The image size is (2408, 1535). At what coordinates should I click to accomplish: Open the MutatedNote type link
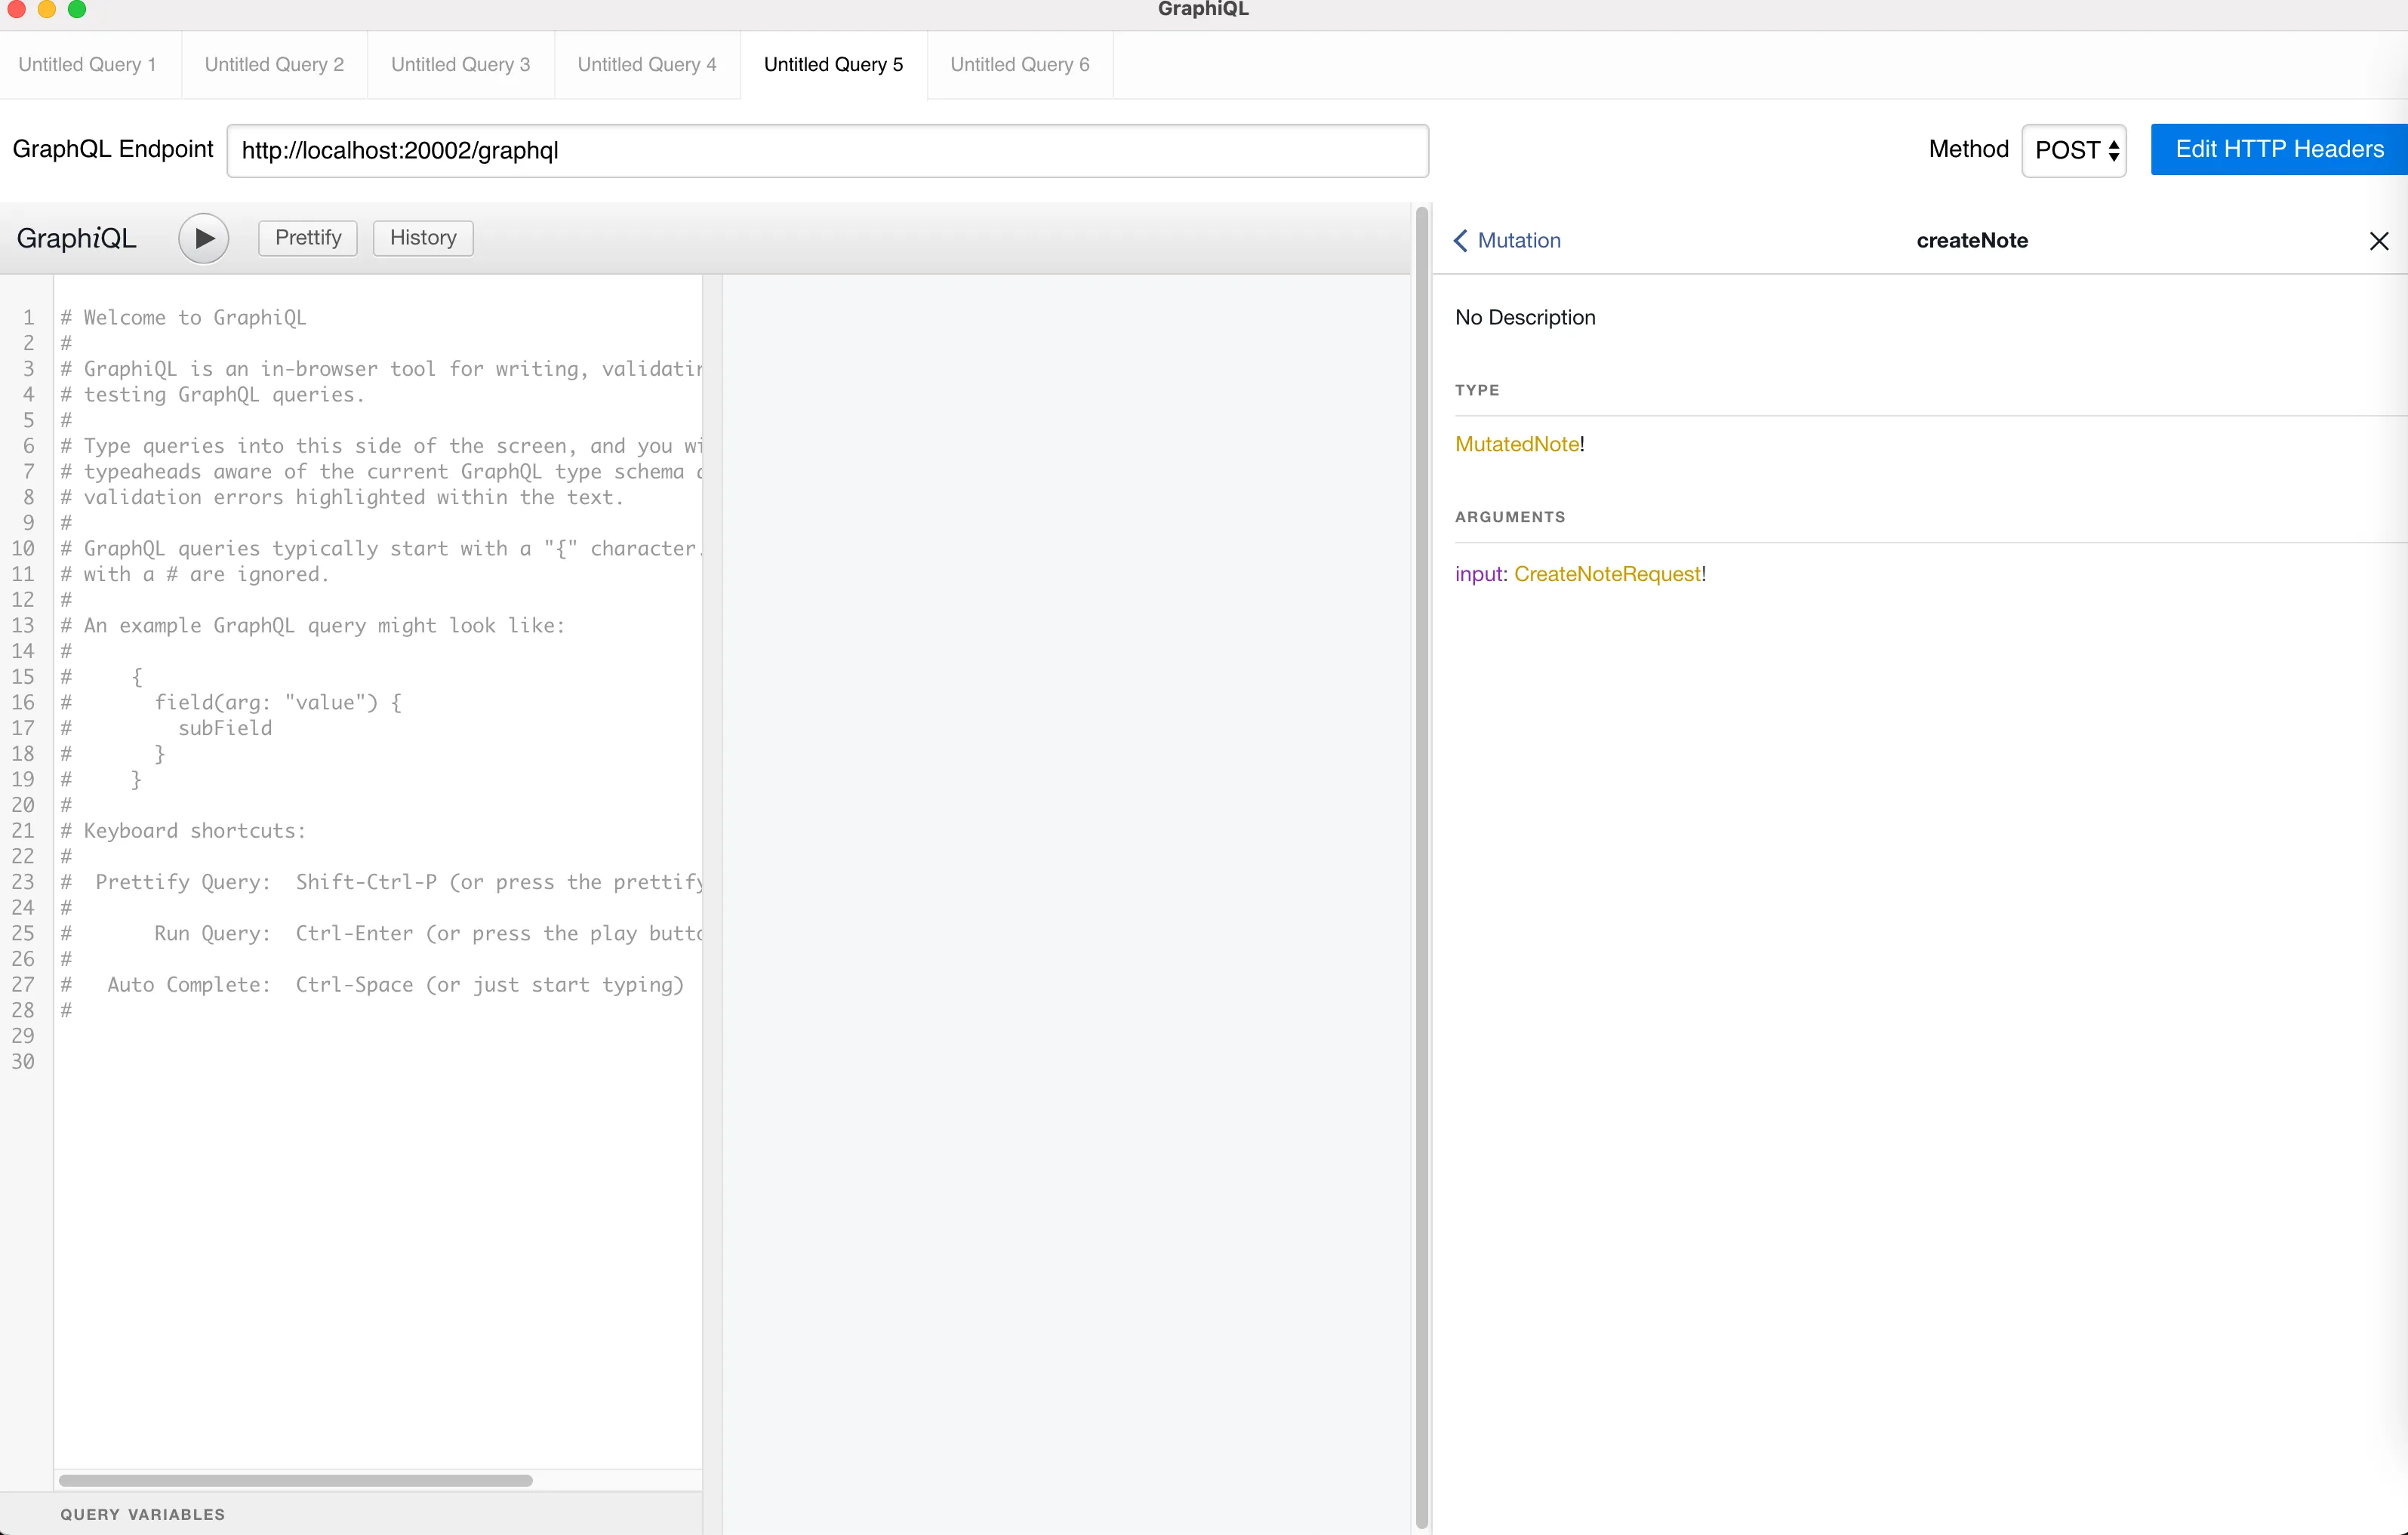1517,444
